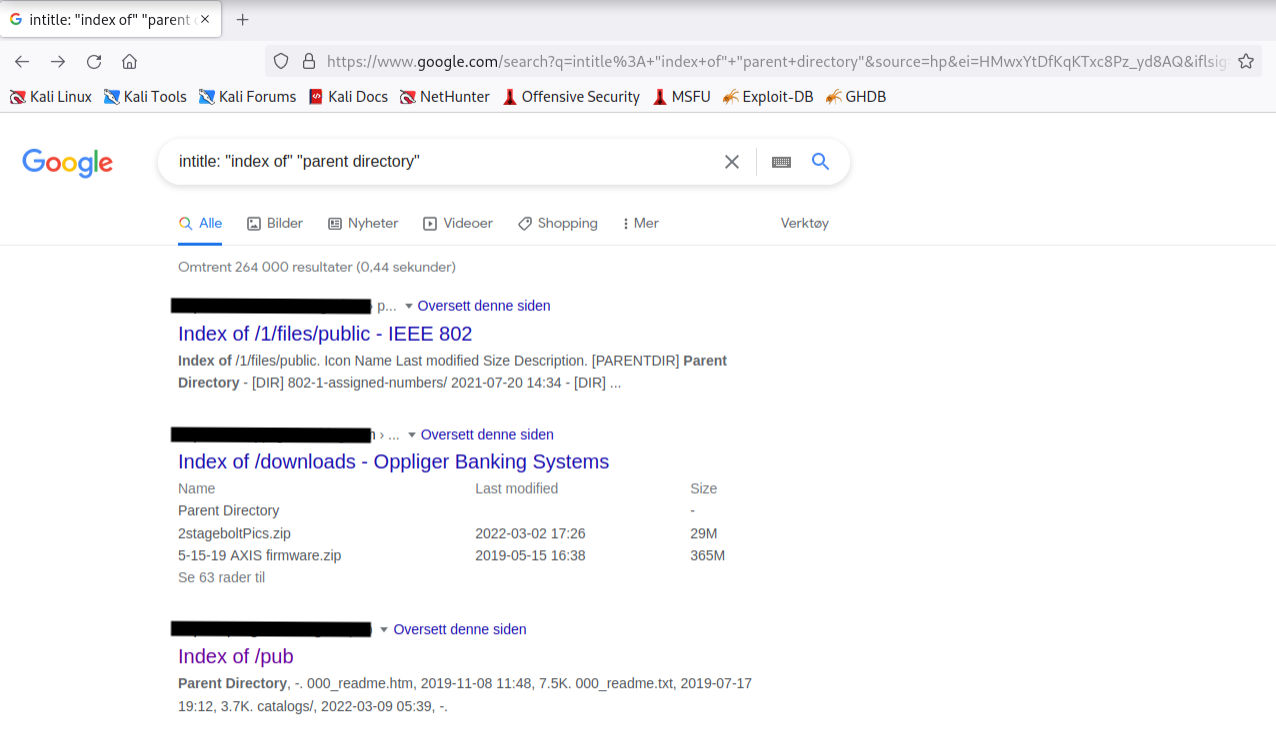
Task: Switch to the Videoer tab
Action: [458, 223]
